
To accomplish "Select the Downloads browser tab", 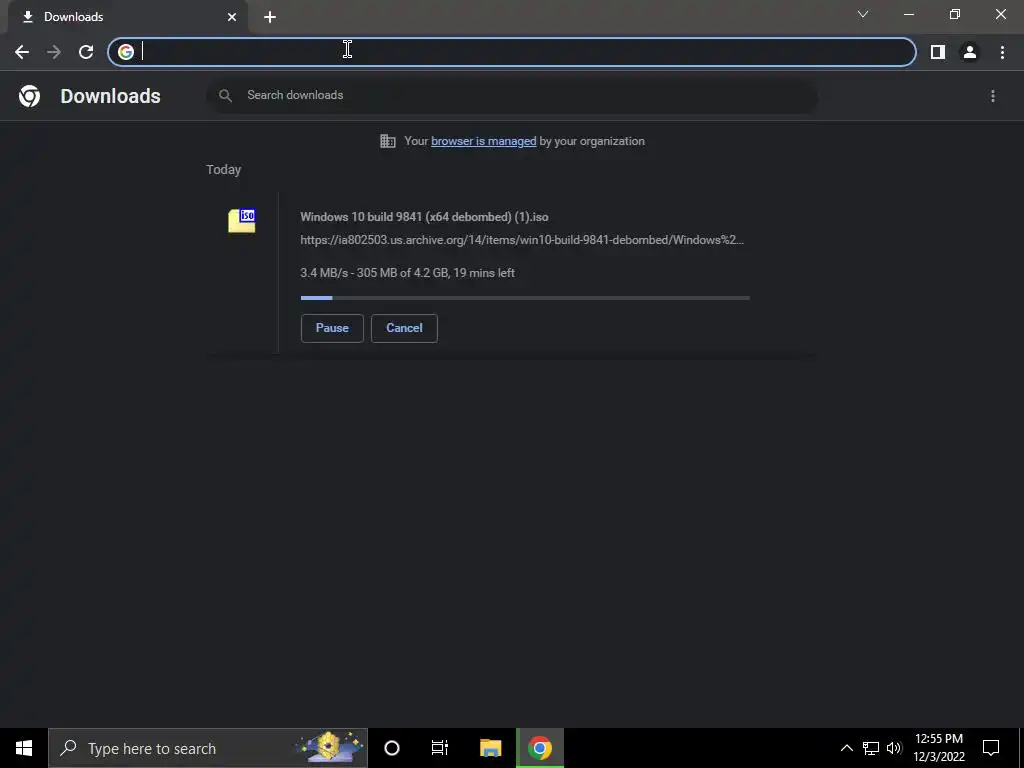I will coord(127,17).
